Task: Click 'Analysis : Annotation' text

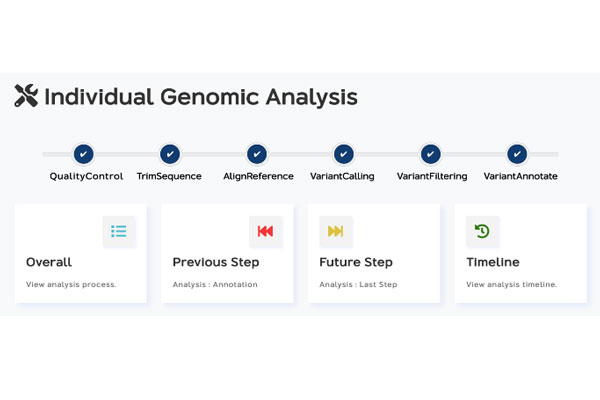Action: pos(215,284)
